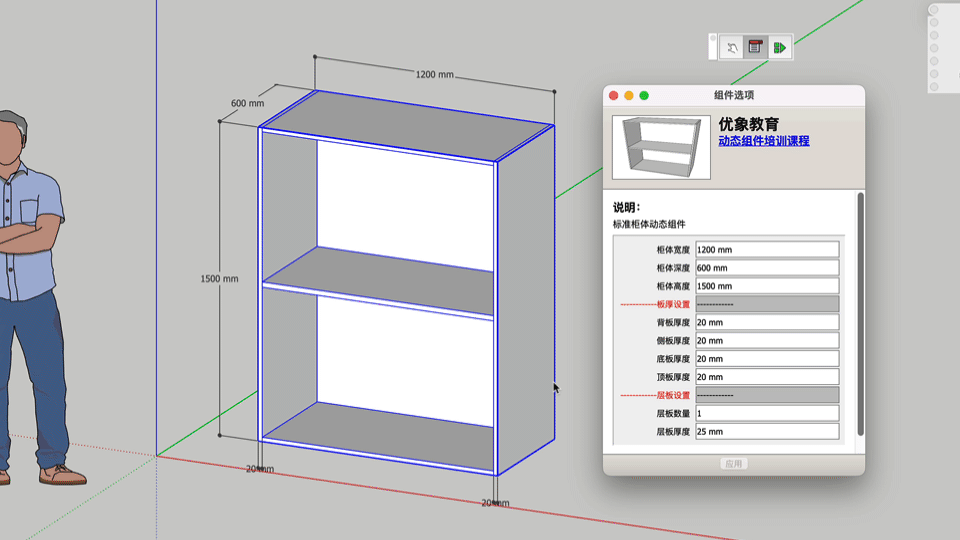
Task: Select the 柜体高度 field showing 1500 mm
Action: click(766, 286)
